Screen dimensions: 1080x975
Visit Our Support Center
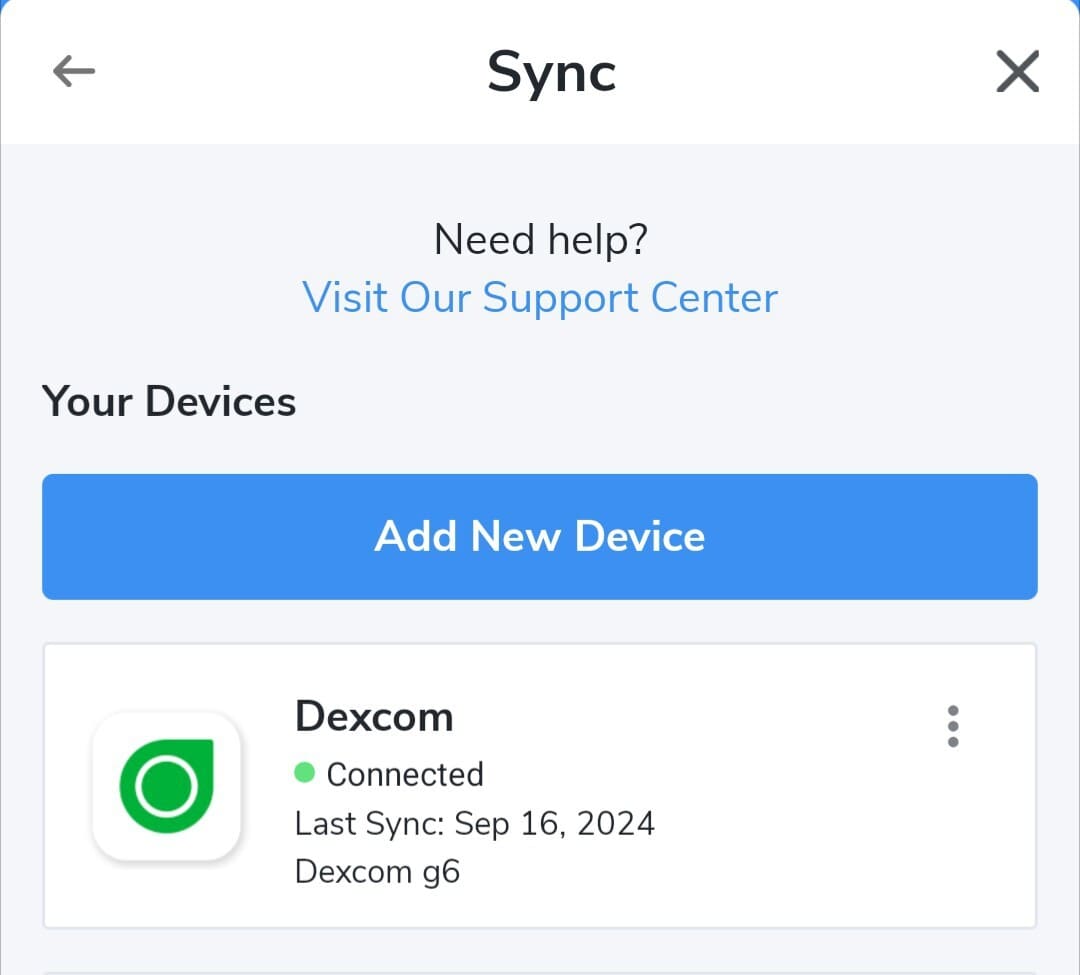(x=539, y=297)
